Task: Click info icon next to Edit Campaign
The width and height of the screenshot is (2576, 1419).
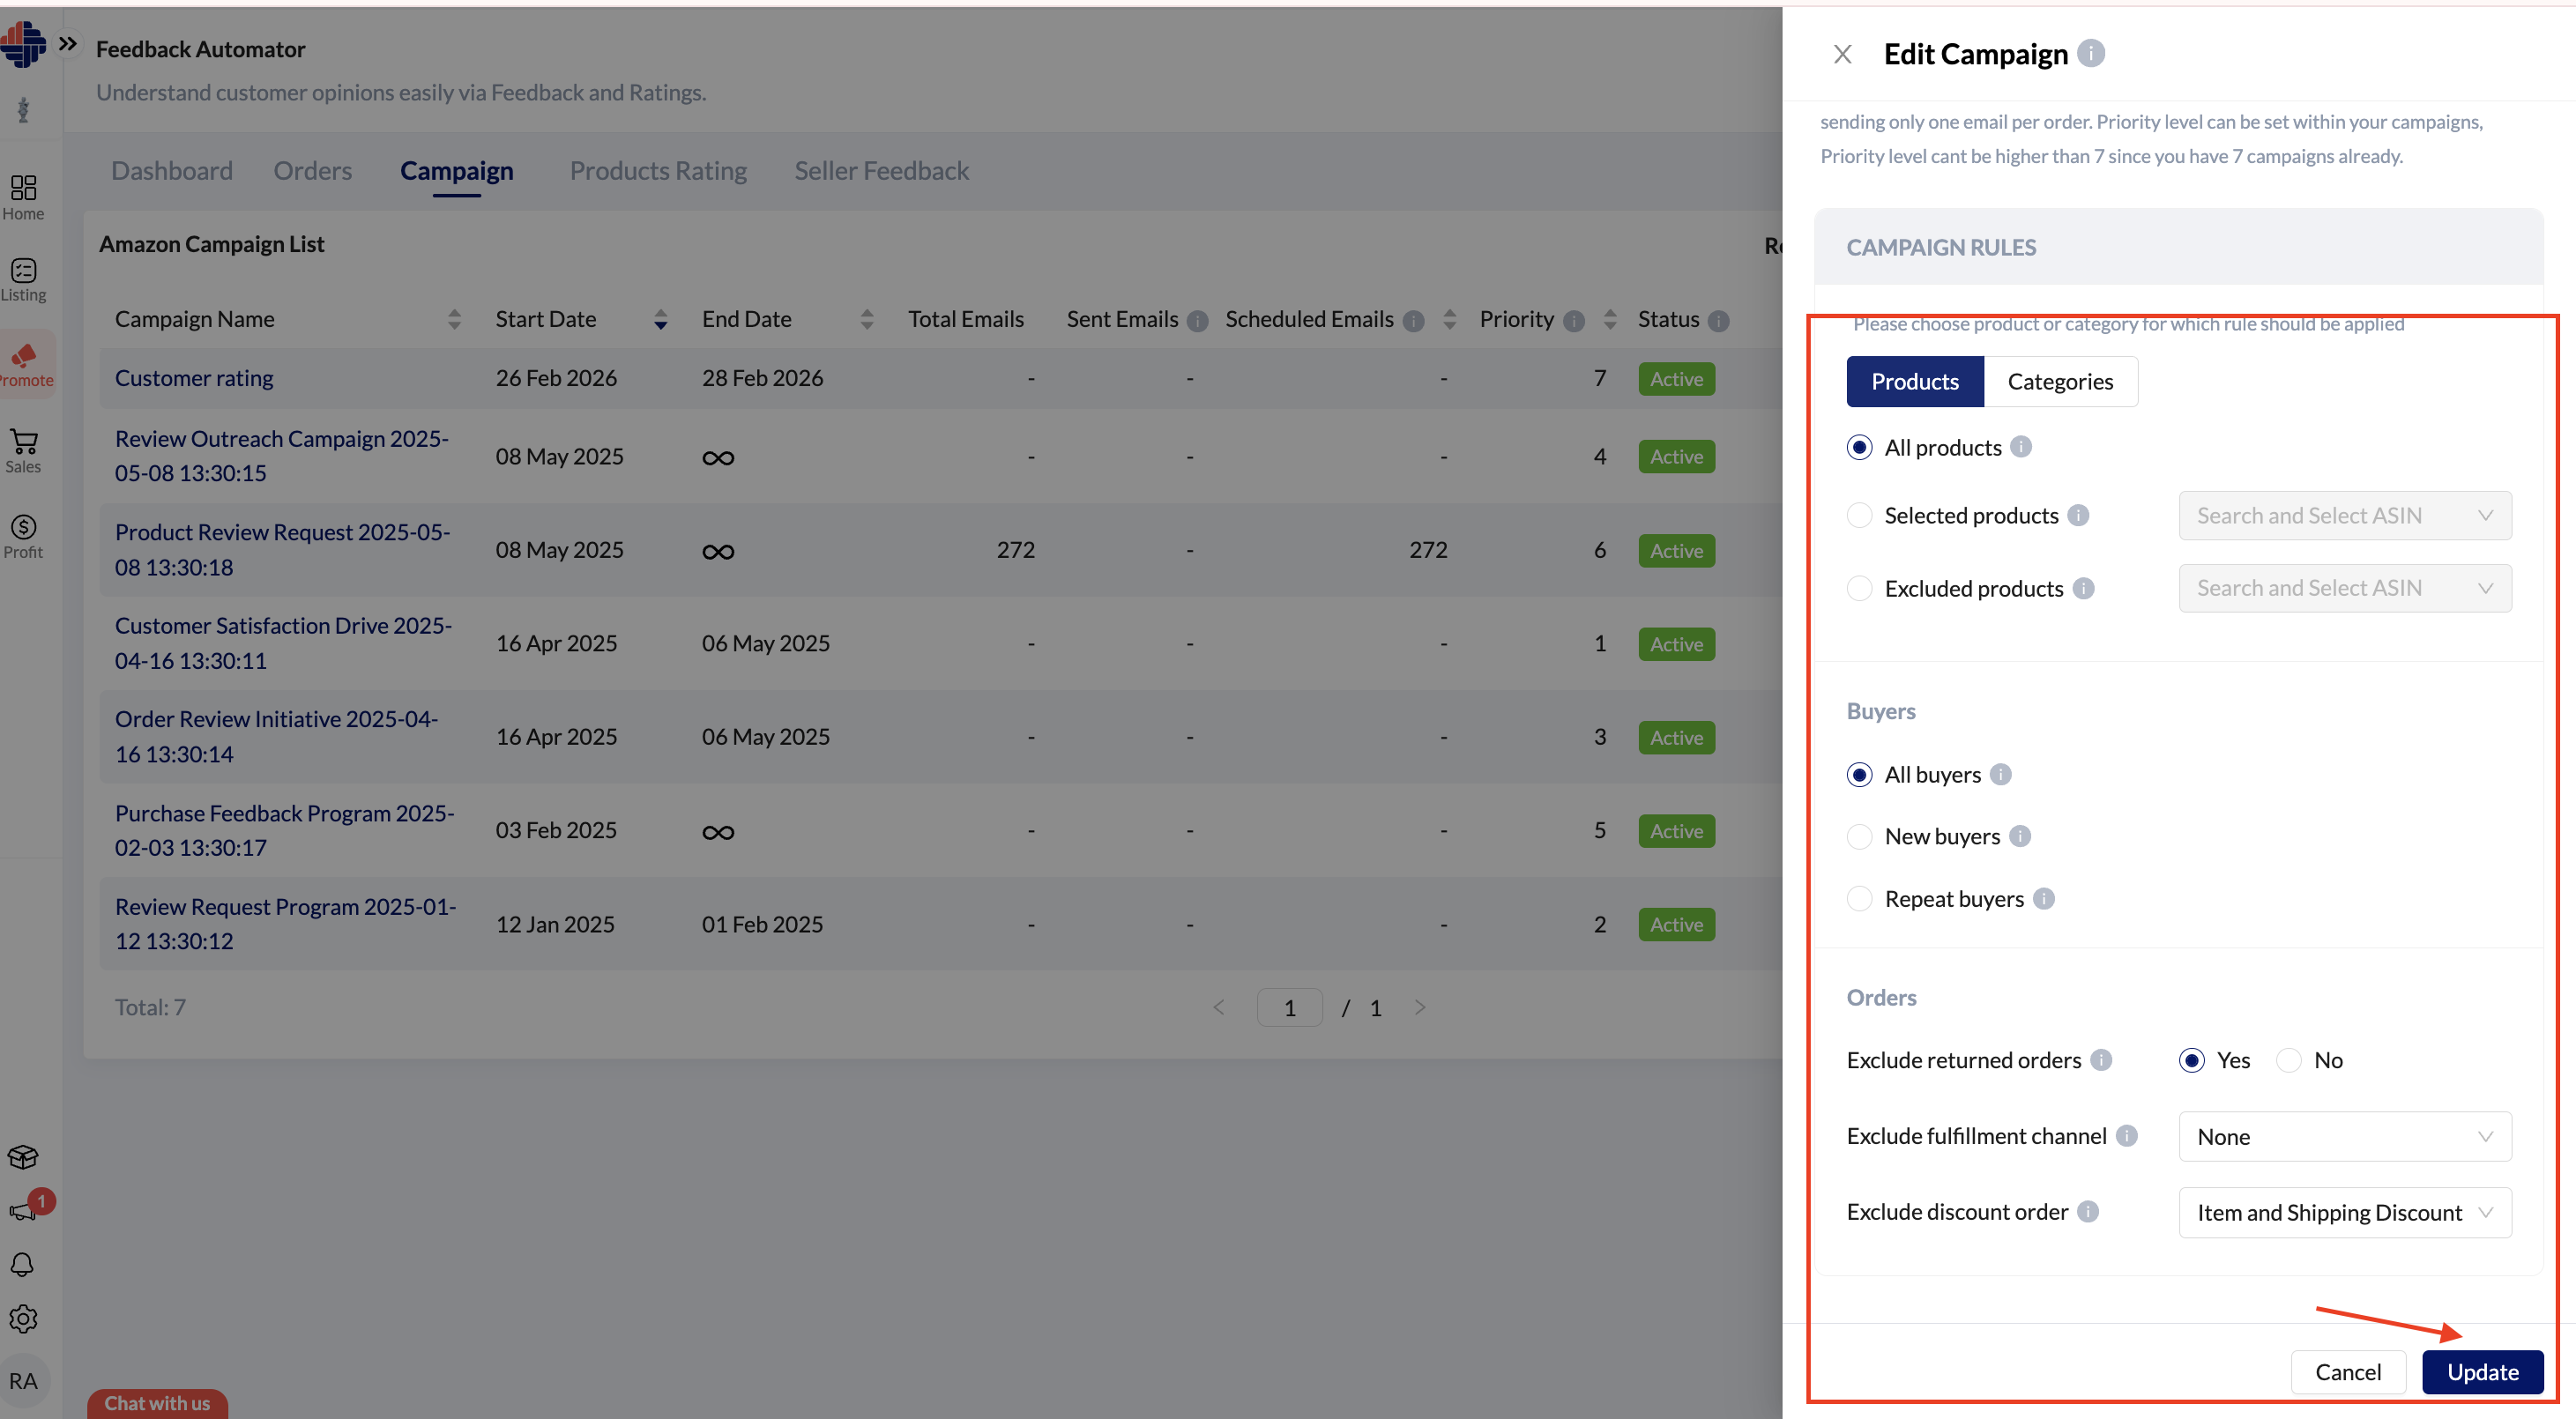Action: coord(2090,53)
